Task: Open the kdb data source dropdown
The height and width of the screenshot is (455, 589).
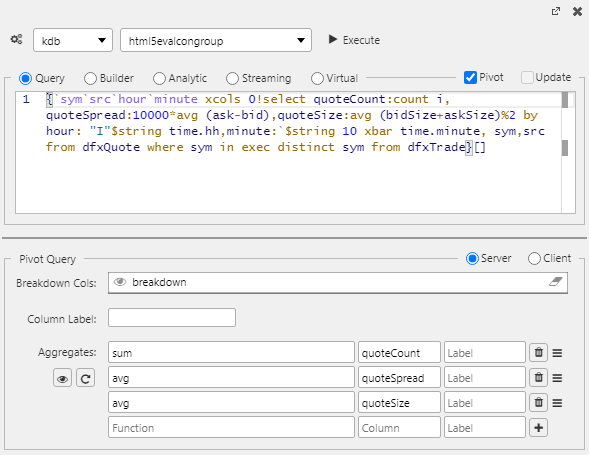Action: (73, 40)
